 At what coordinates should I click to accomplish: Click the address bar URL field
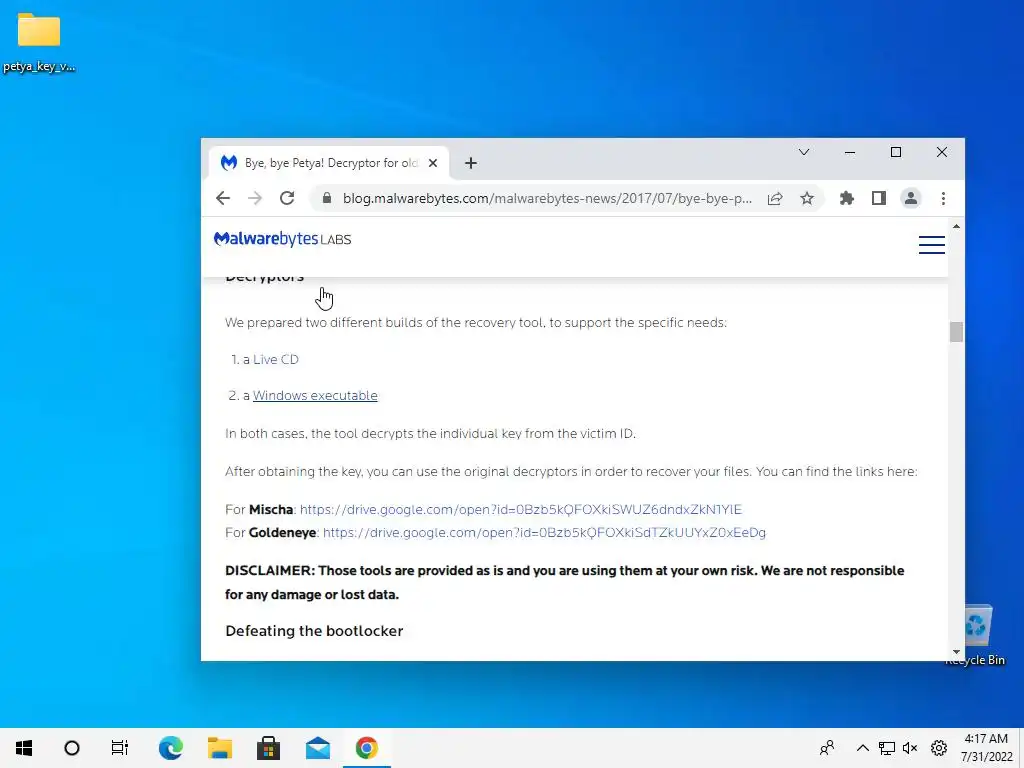click(x=547, y=199)
